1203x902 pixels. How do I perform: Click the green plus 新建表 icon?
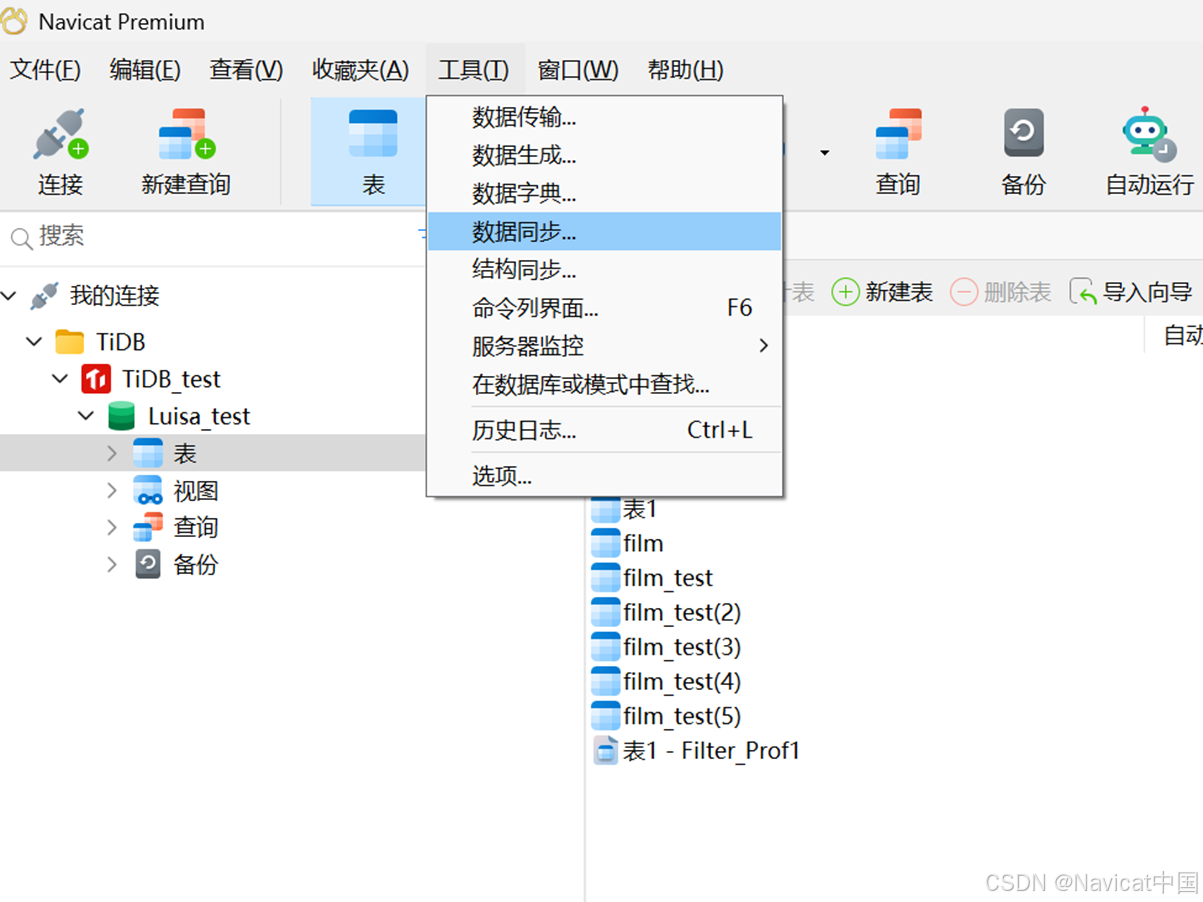coord(846,292)
